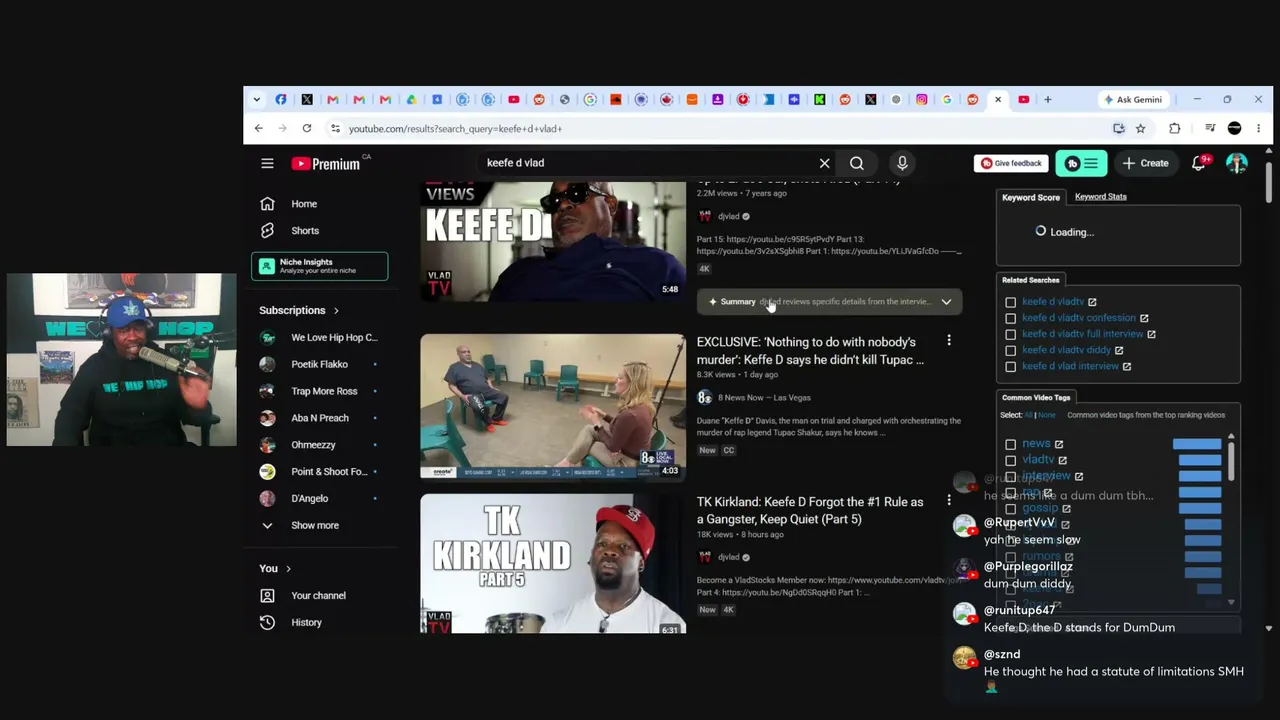Viewport: 1280px width, 720px height.
Task: Open 'keefe d vladtv' related search externally
Action: point(1092,302)
